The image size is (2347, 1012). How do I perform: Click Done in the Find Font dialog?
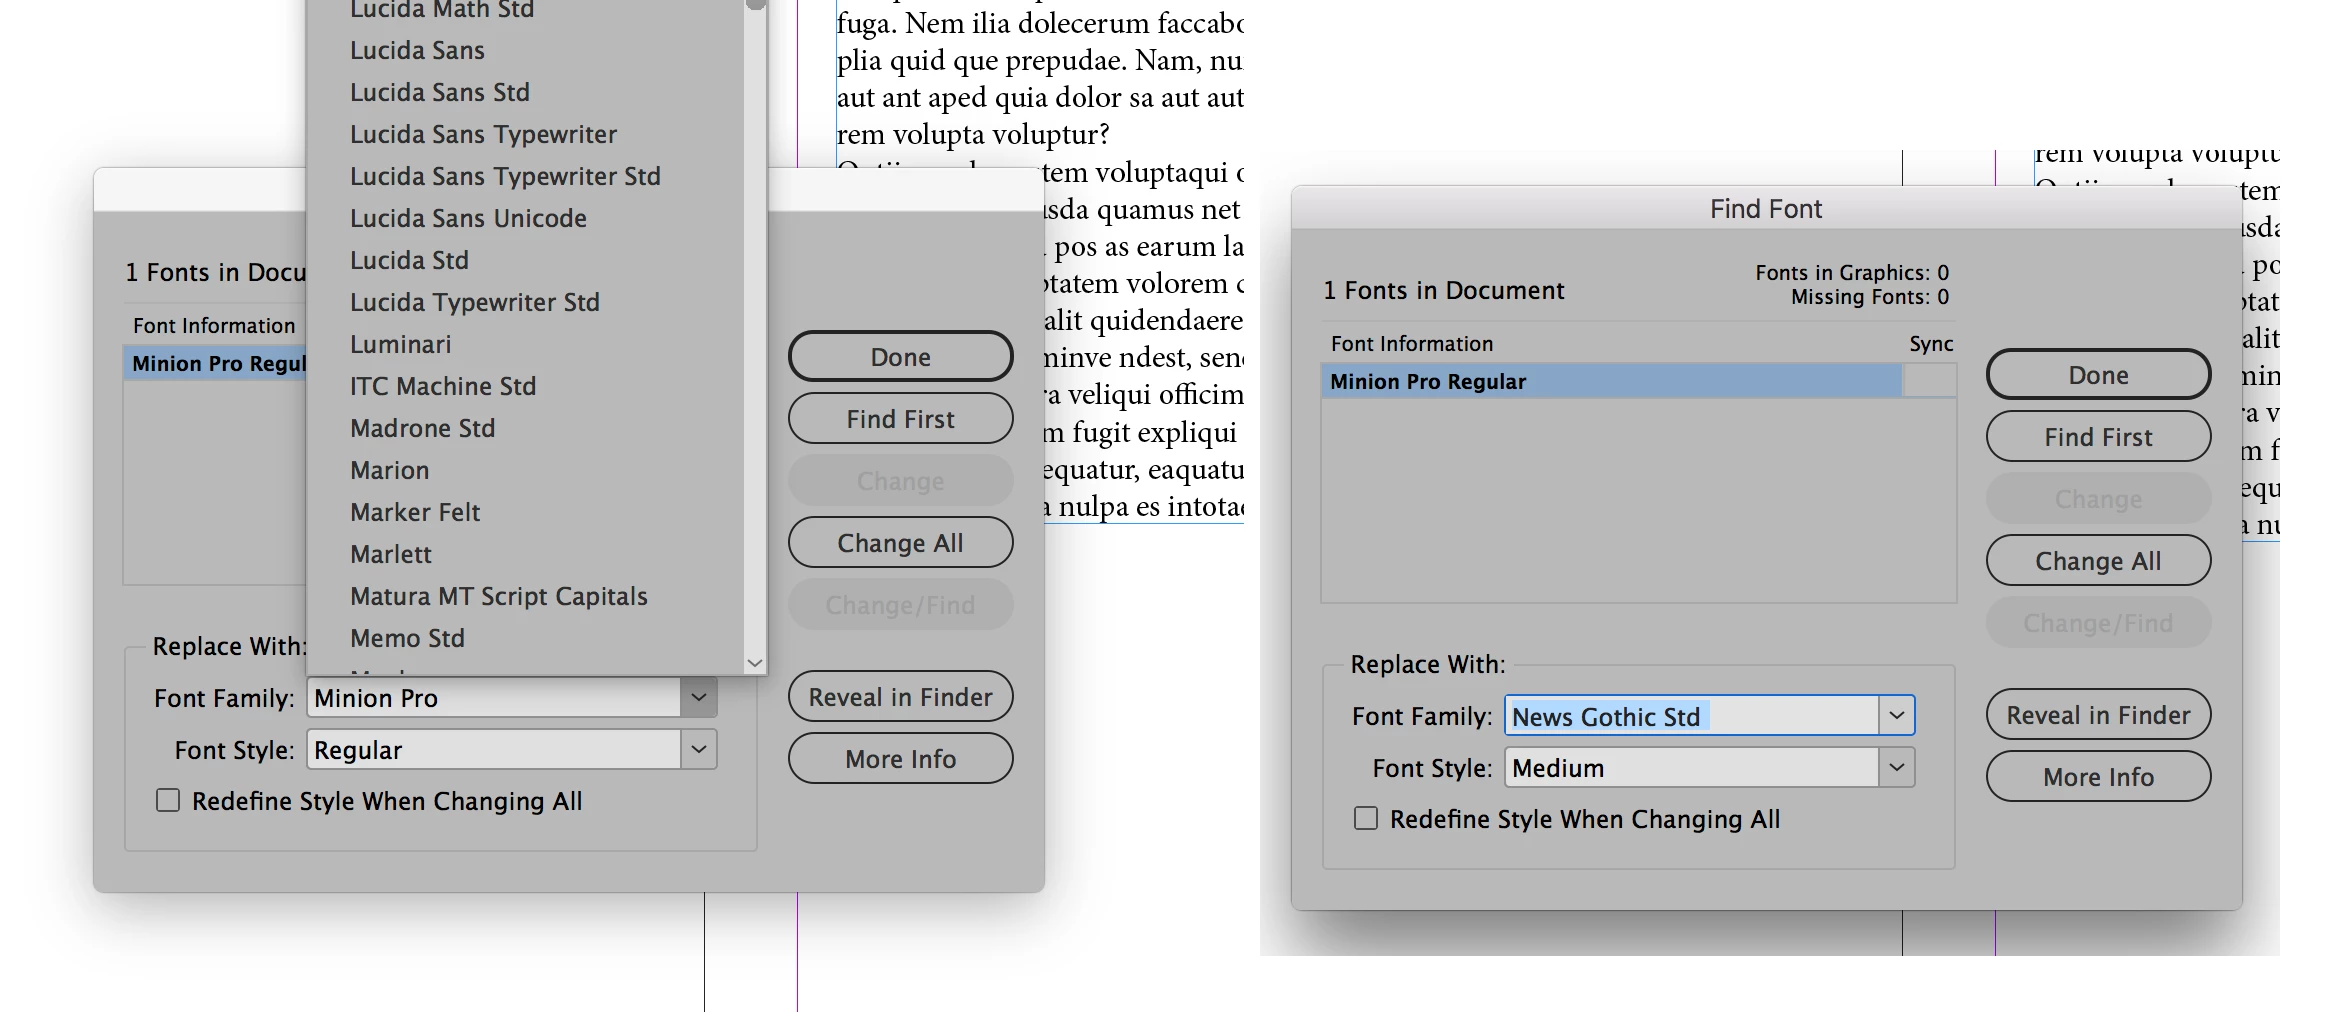click(x=2098, y=374)
